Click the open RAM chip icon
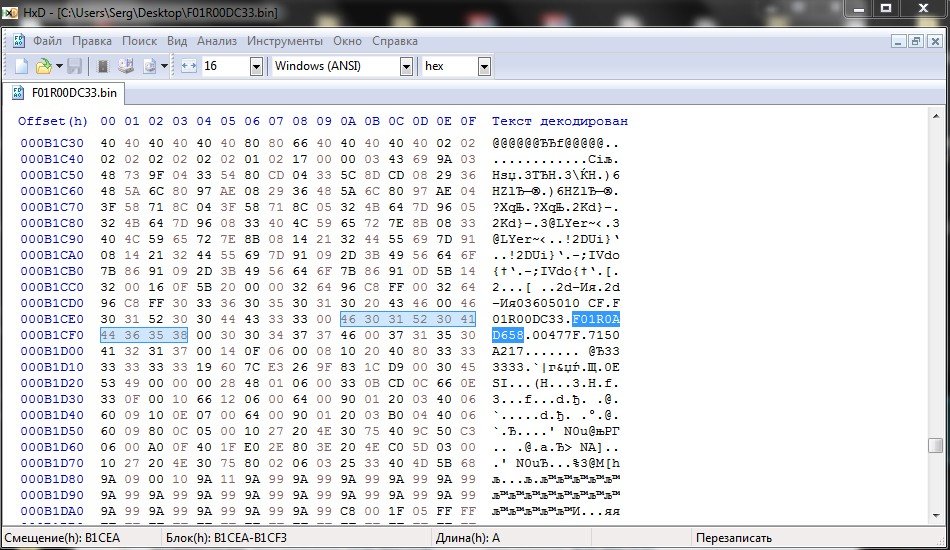Screen dimensions: 950x550 click(102, 66)
